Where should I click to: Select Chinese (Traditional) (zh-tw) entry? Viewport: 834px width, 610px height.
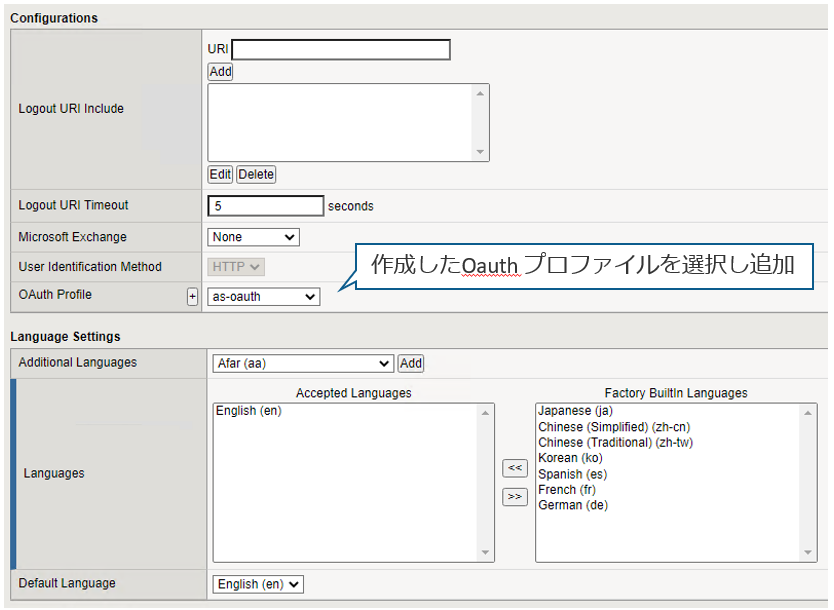(615, 442)
